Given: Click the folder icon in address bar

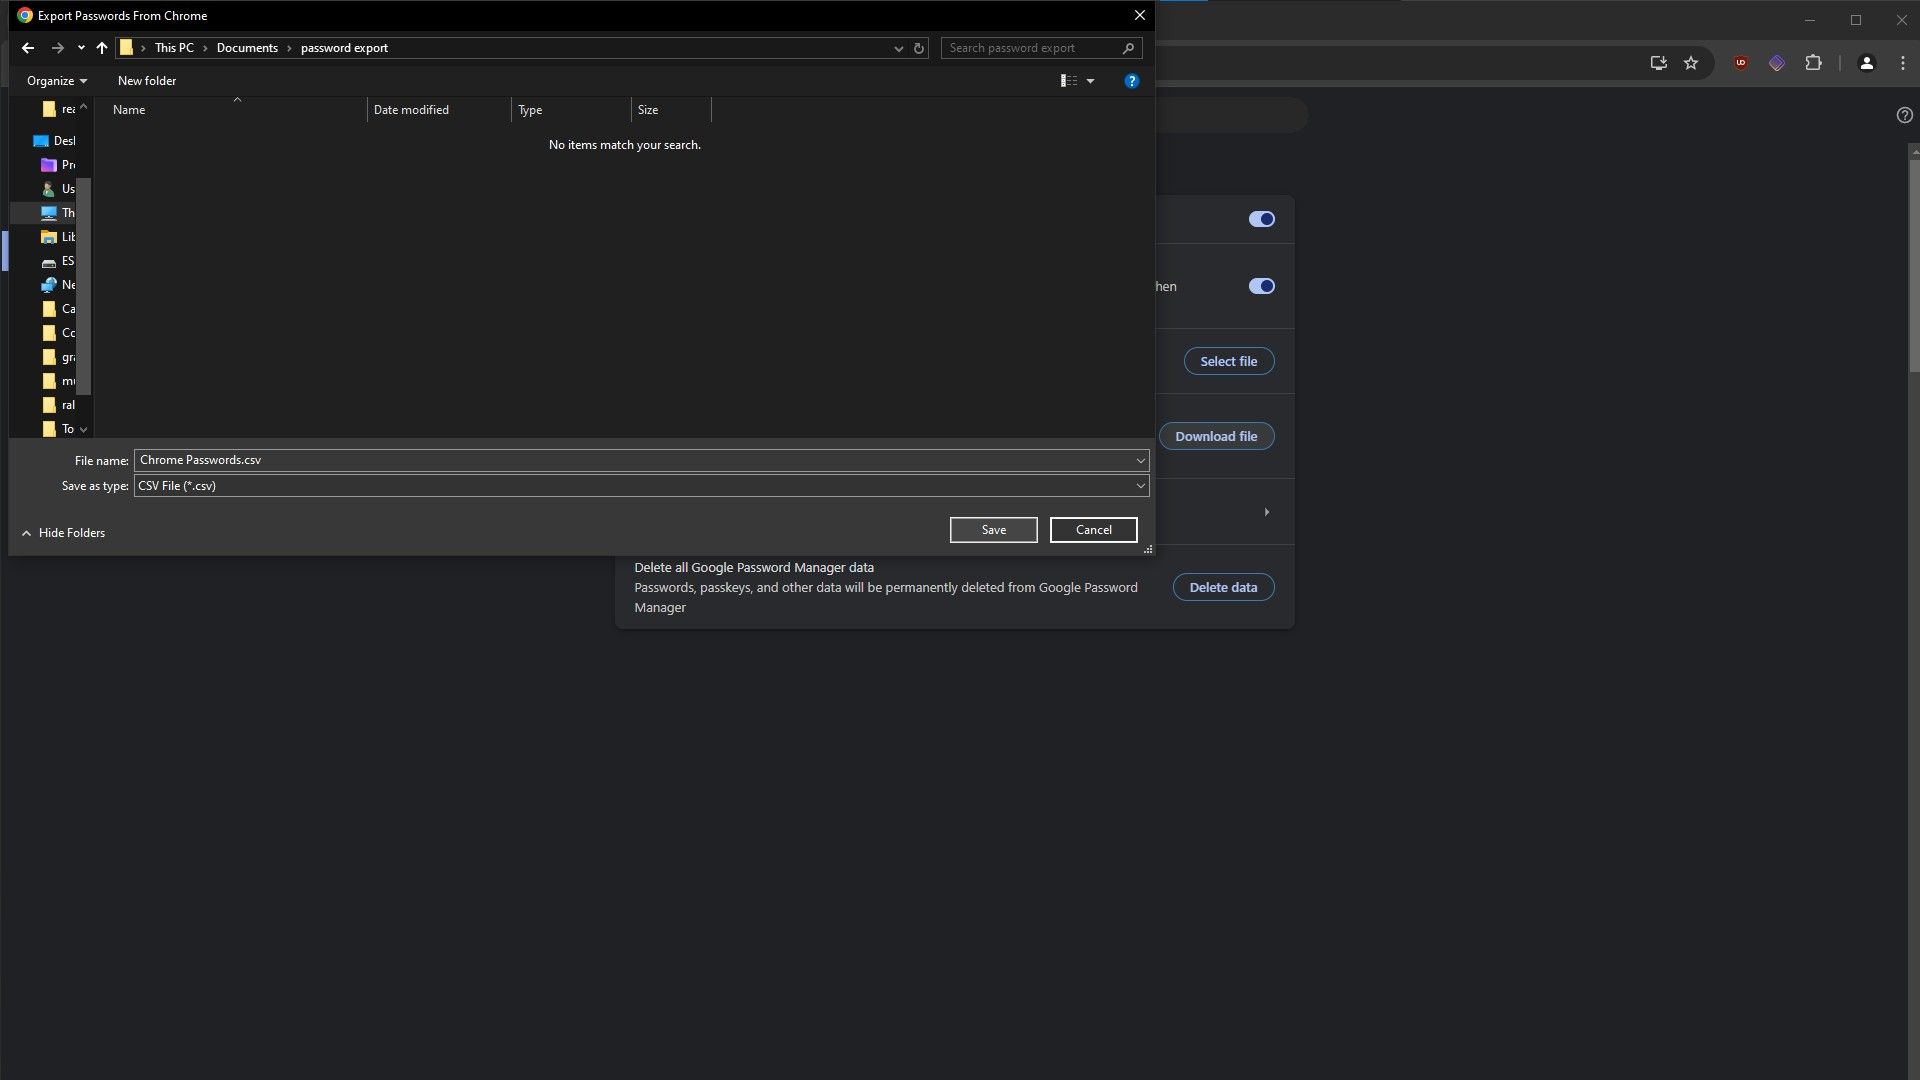Looking at the screenshot, I should 126,48.
